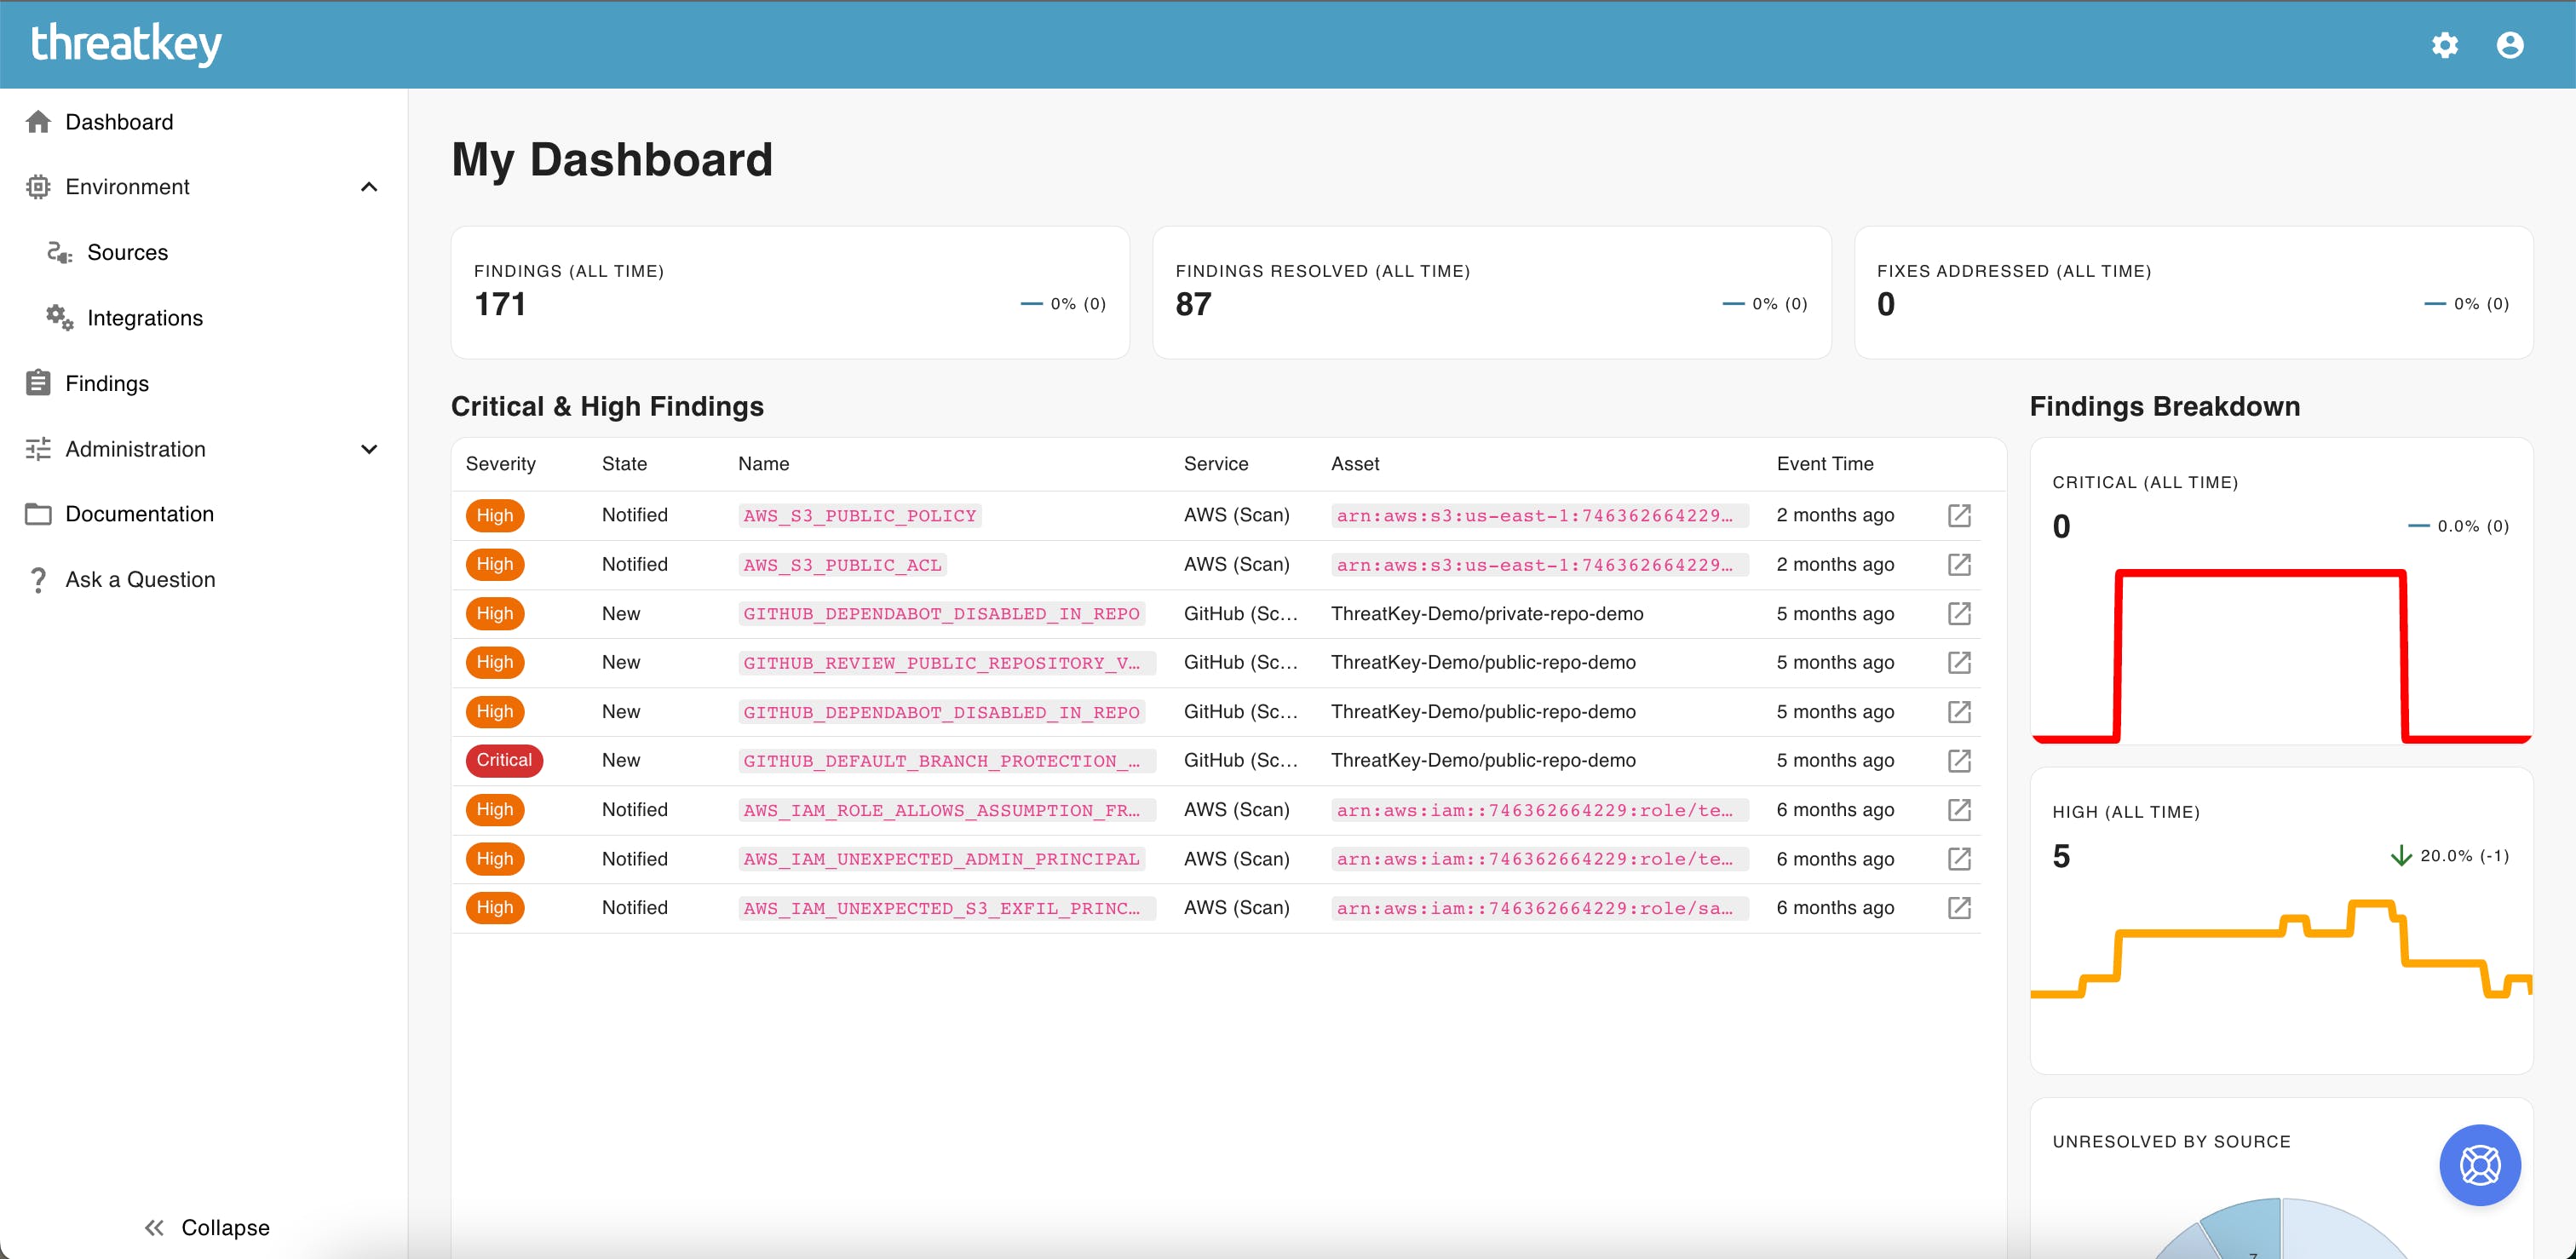Image resolution: width=2576 pixels, height=1259 pixels.
Task: Open external link for AWS_S3_PUBLIC_POLICY finding
Action: (x=1959, y=515)
